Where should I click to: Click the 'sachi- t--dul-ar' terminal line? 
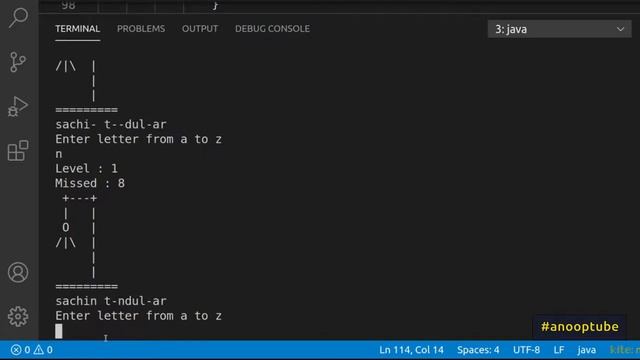coord(111,124)
